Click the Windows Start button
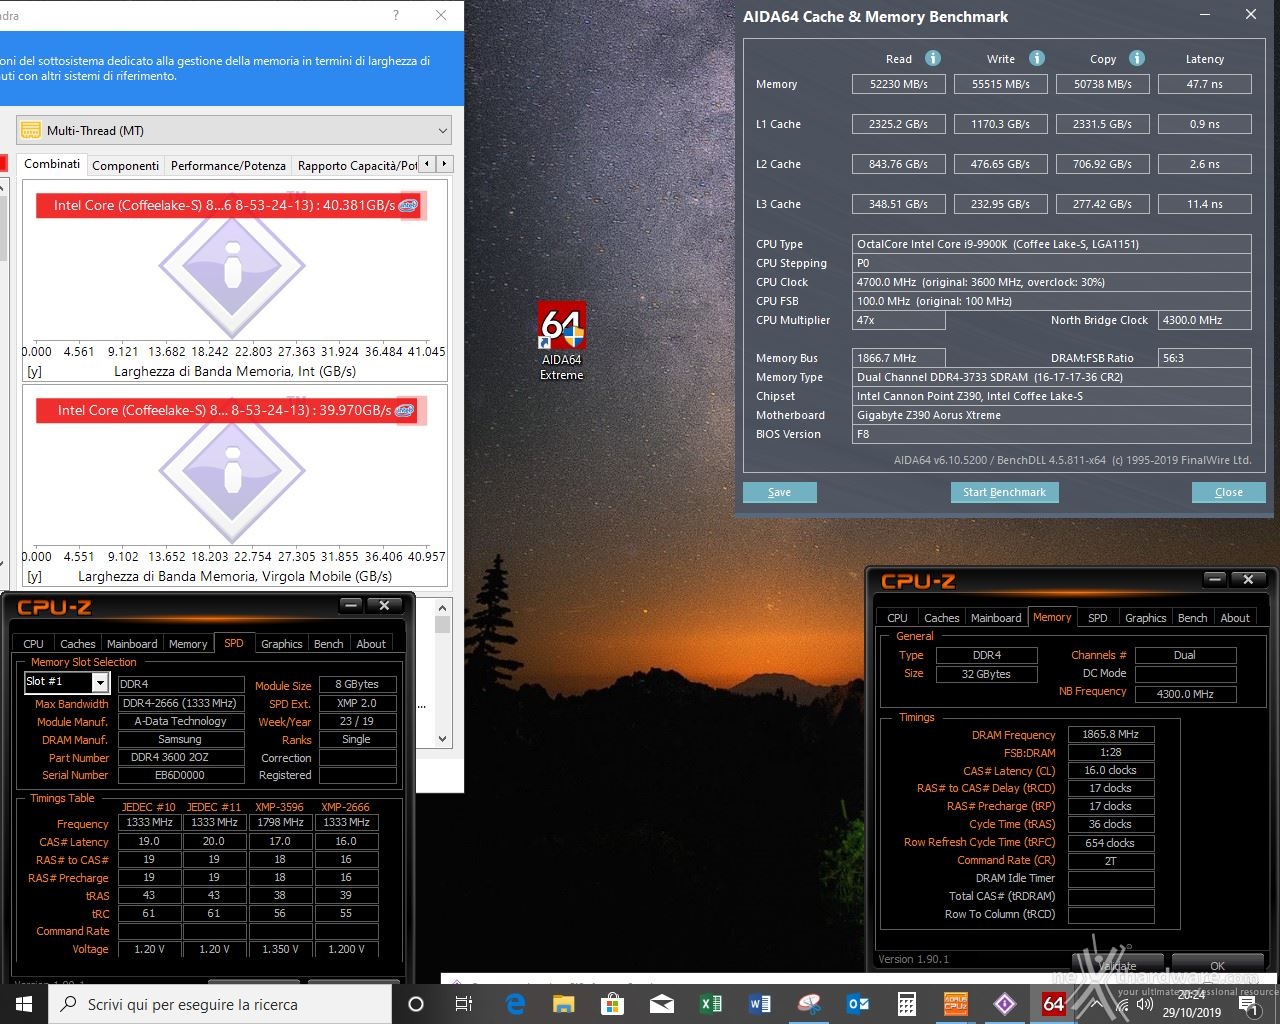 [23, 1004]
